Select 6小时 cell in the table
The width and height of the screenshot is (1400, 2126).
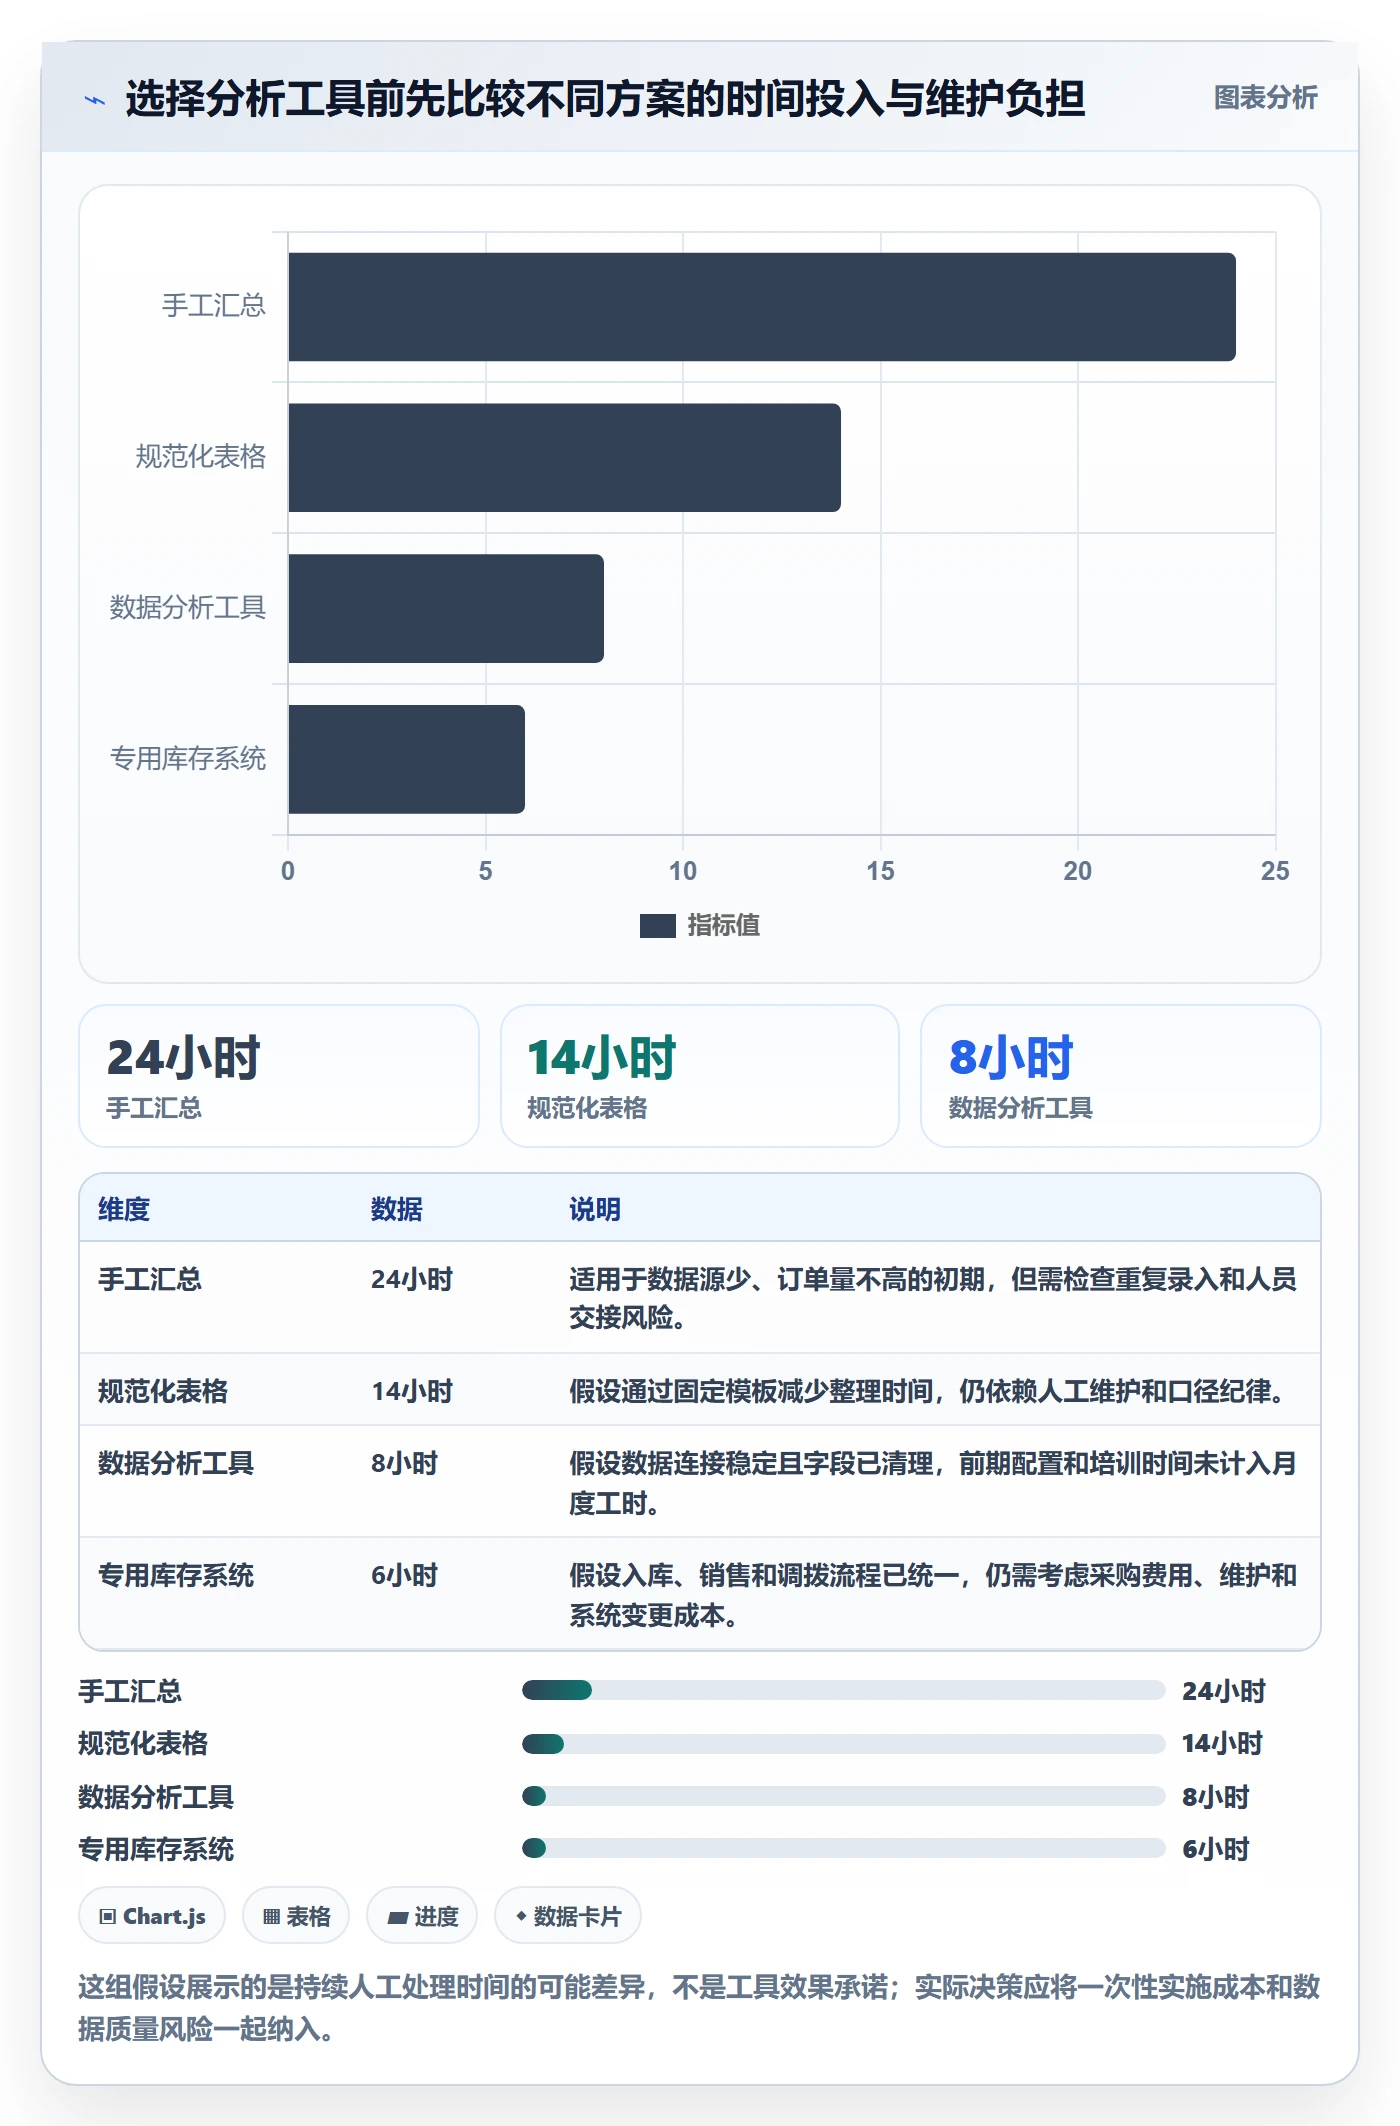405,1575
